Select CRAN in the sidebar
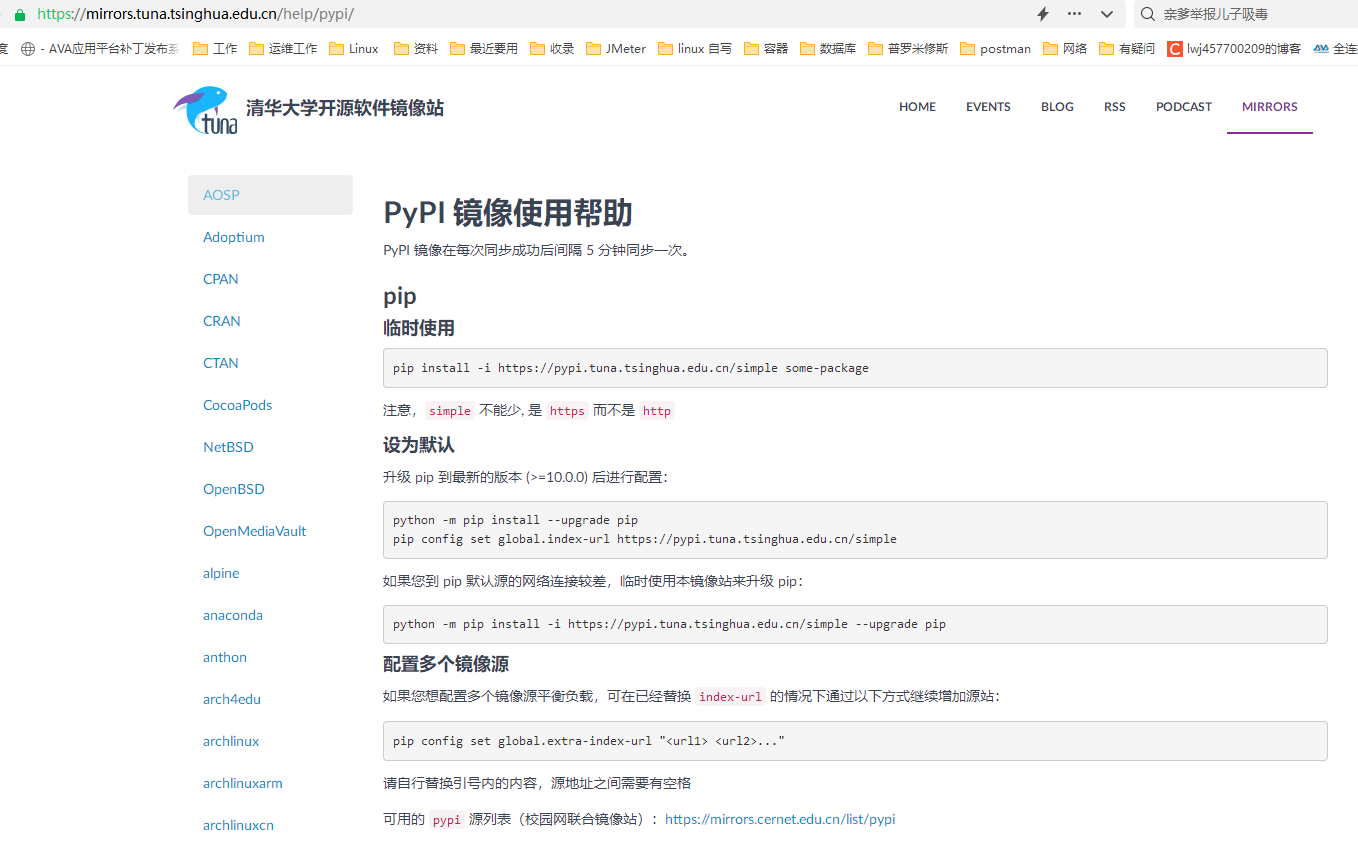The height and width of the screenshot is (856, 1358). coord(222,321)
